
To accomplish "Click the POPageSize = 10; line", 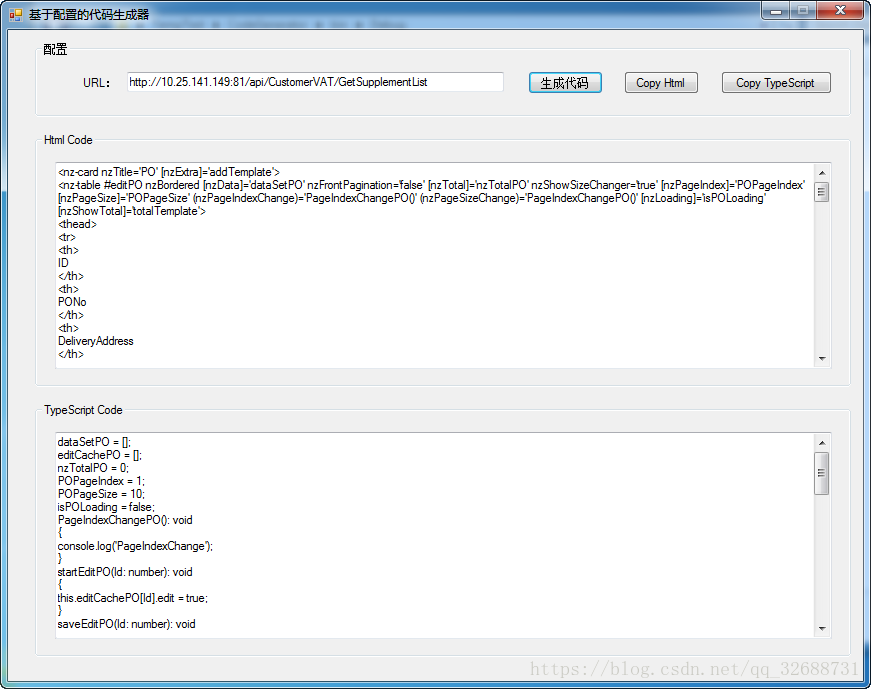I will point(101,494).
